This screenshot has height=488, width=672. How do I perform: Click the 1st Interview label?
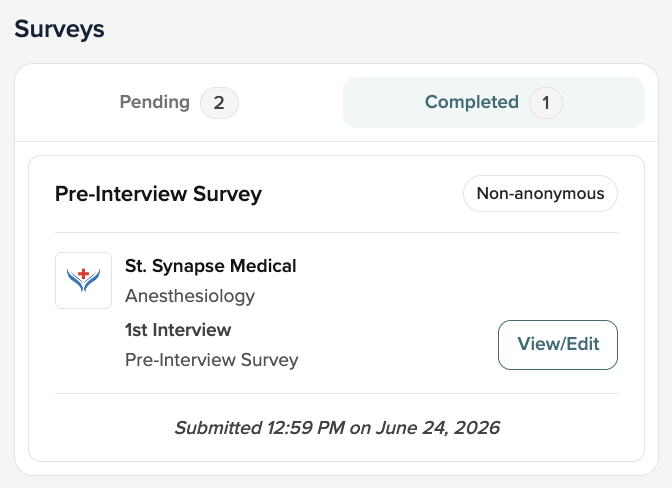pos(178,330)
